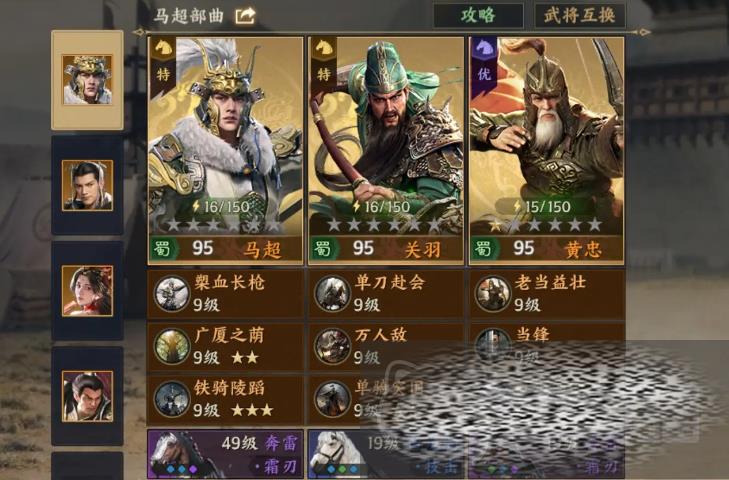Tap the 粜血长枪 skill icon

172,294
